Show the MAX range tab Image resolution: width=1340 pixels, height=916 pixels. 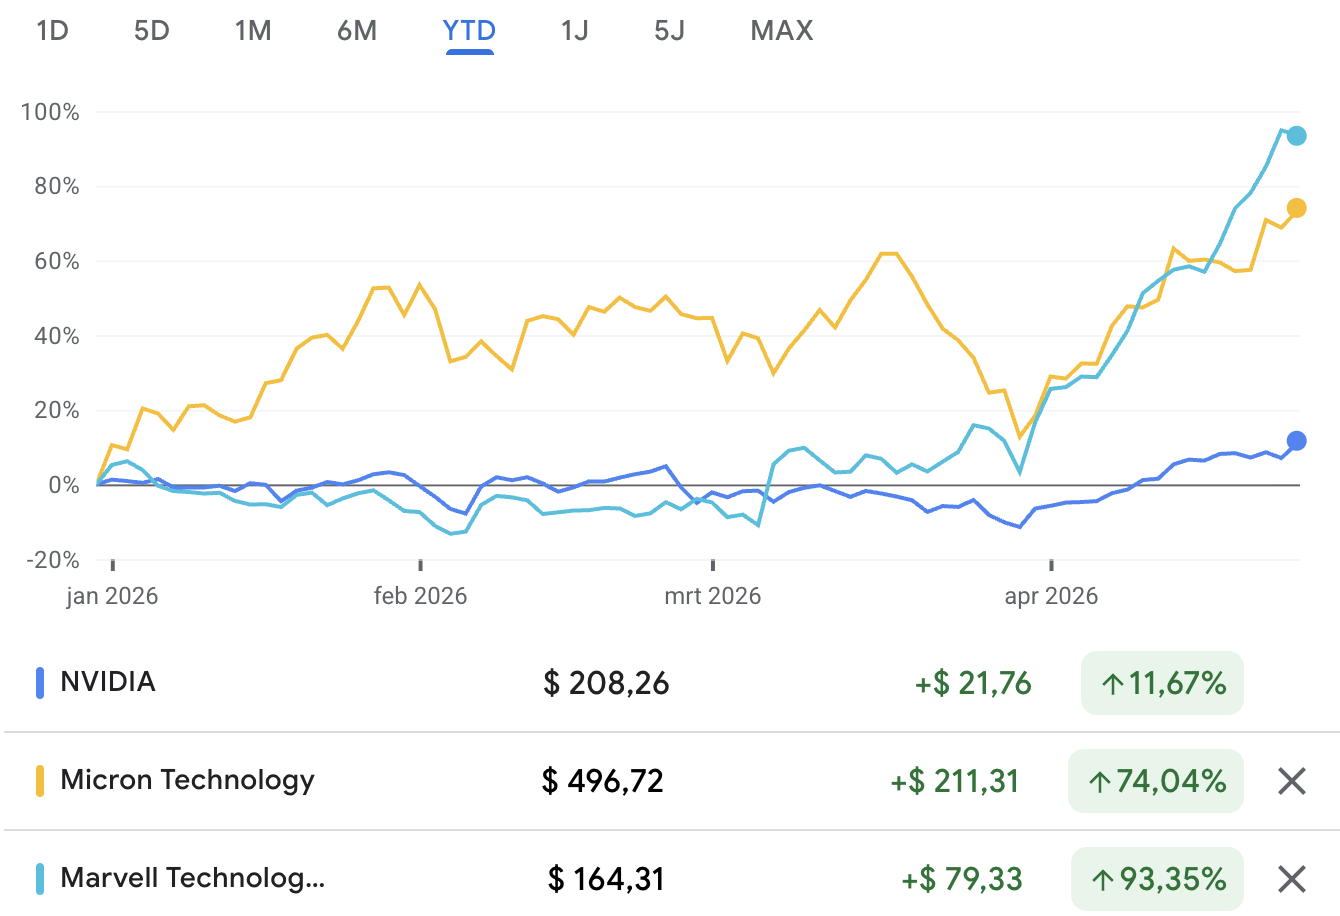point(782,31)
